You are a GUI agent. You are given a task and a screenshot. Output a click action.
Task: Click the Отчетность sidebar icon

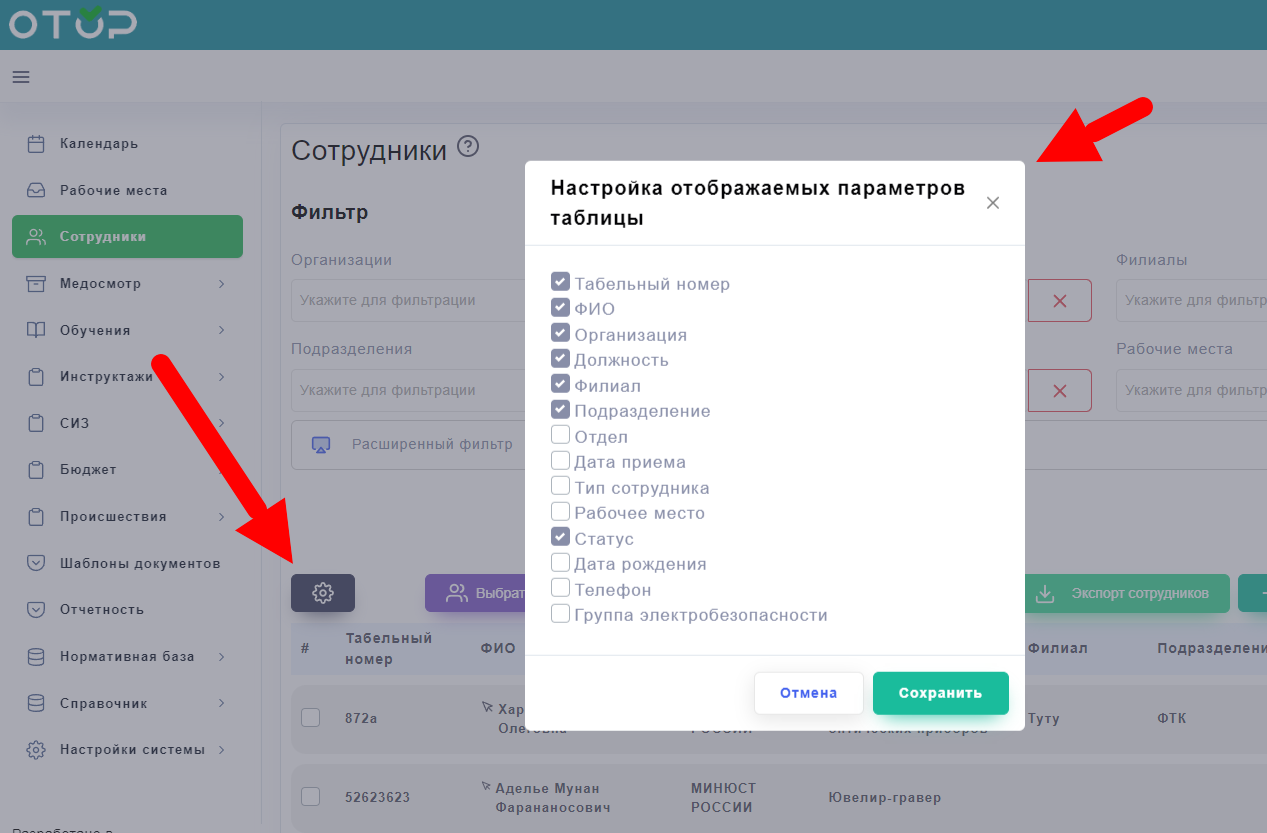click(36, 610)
